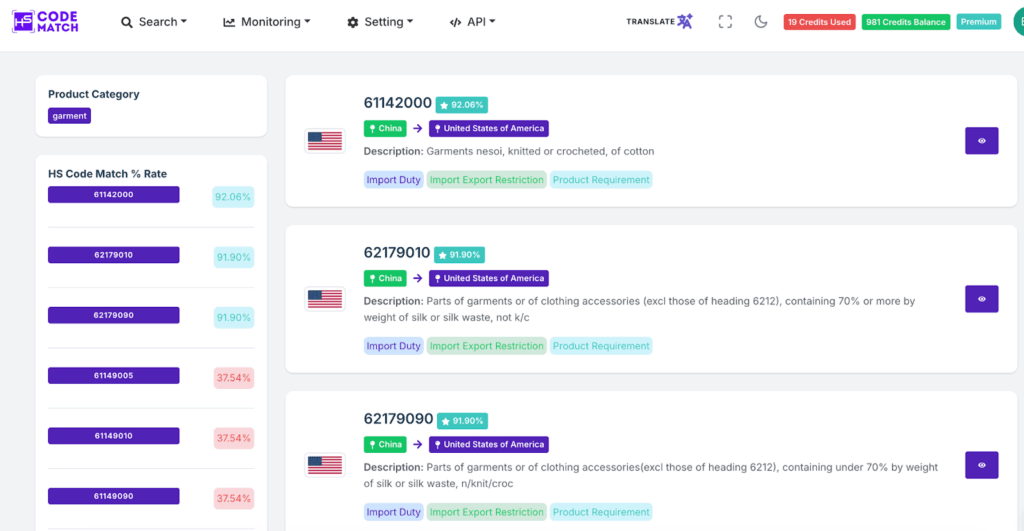
Task: Enter fullscreen mode via expand icon
Action: pos(725,22)
